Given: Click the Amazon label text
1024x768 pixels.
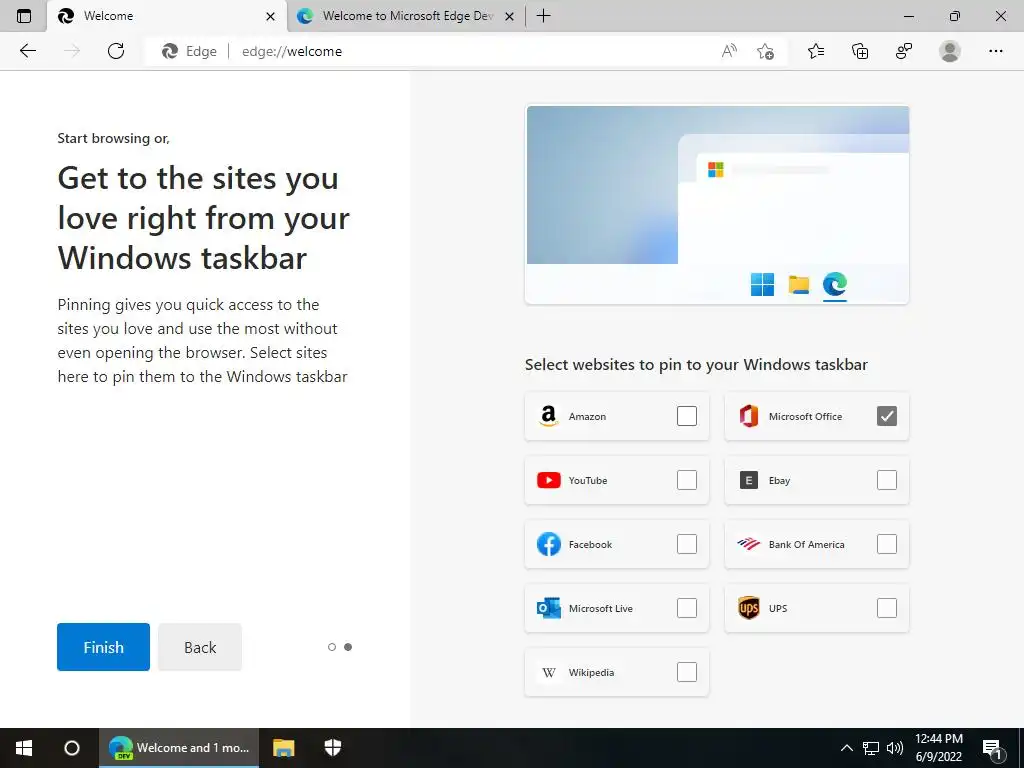Looking at the screenshot, I should [x=587, y=417].
